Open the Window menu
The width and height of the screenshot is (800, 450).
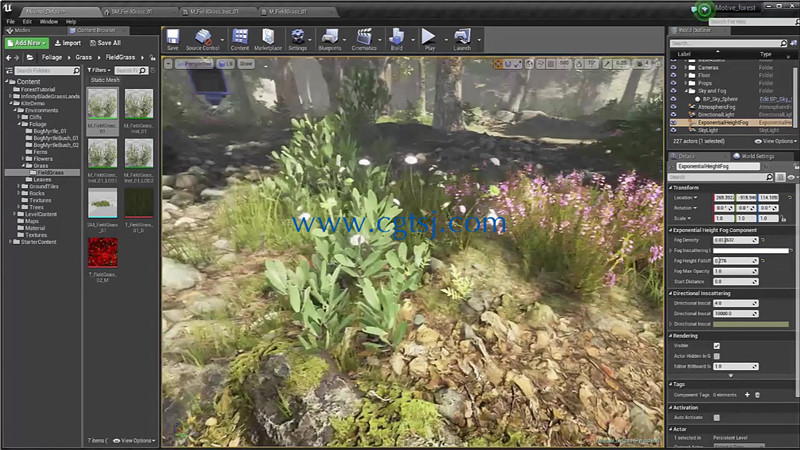point(48,21)
